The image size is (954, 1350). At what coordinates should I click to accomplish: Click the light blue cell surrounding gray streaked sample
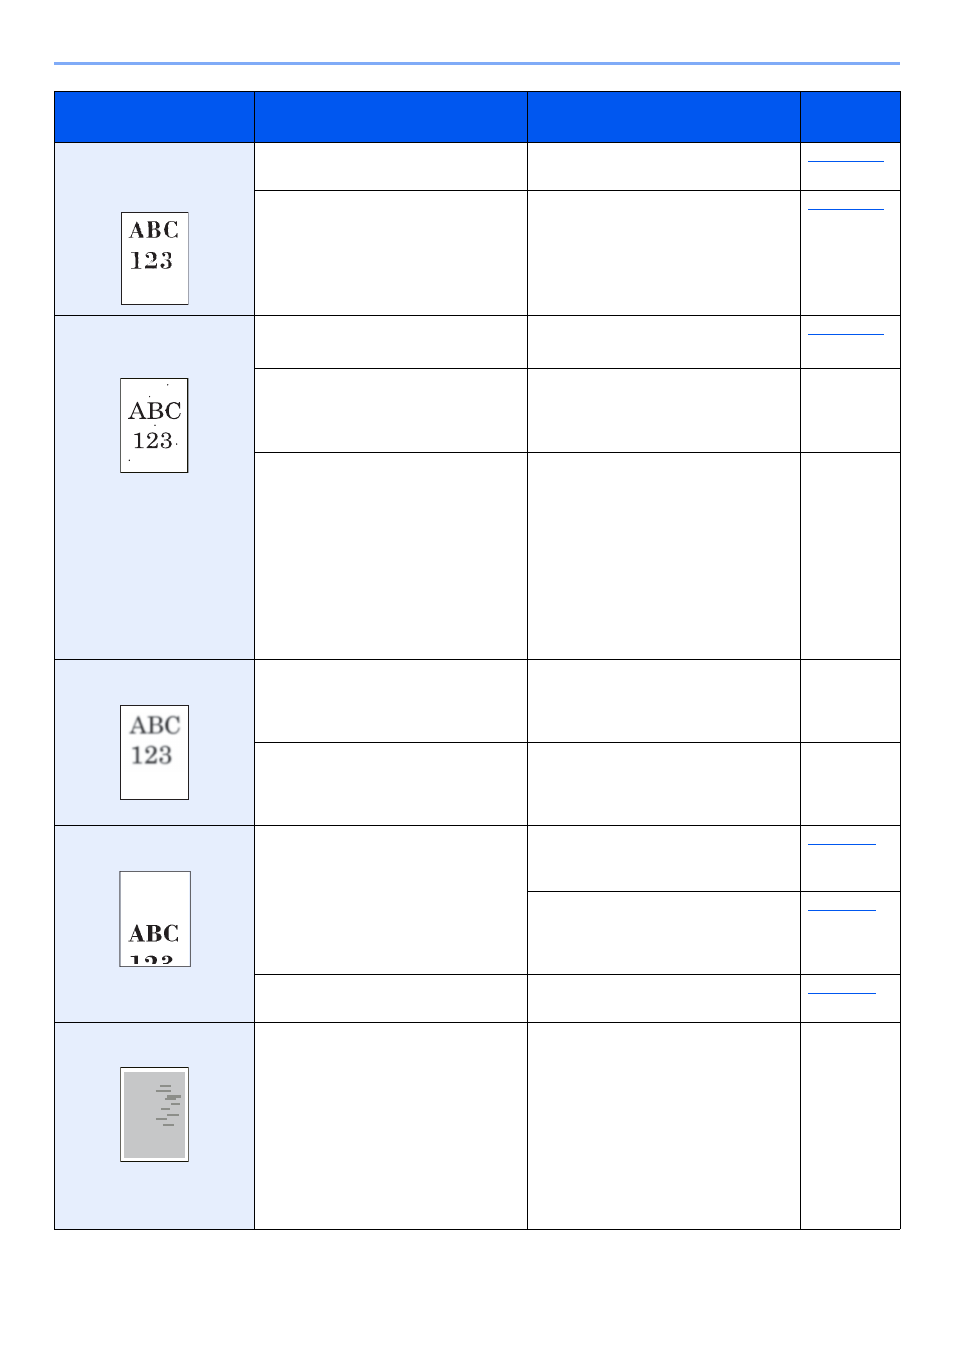coord(154,1126)
